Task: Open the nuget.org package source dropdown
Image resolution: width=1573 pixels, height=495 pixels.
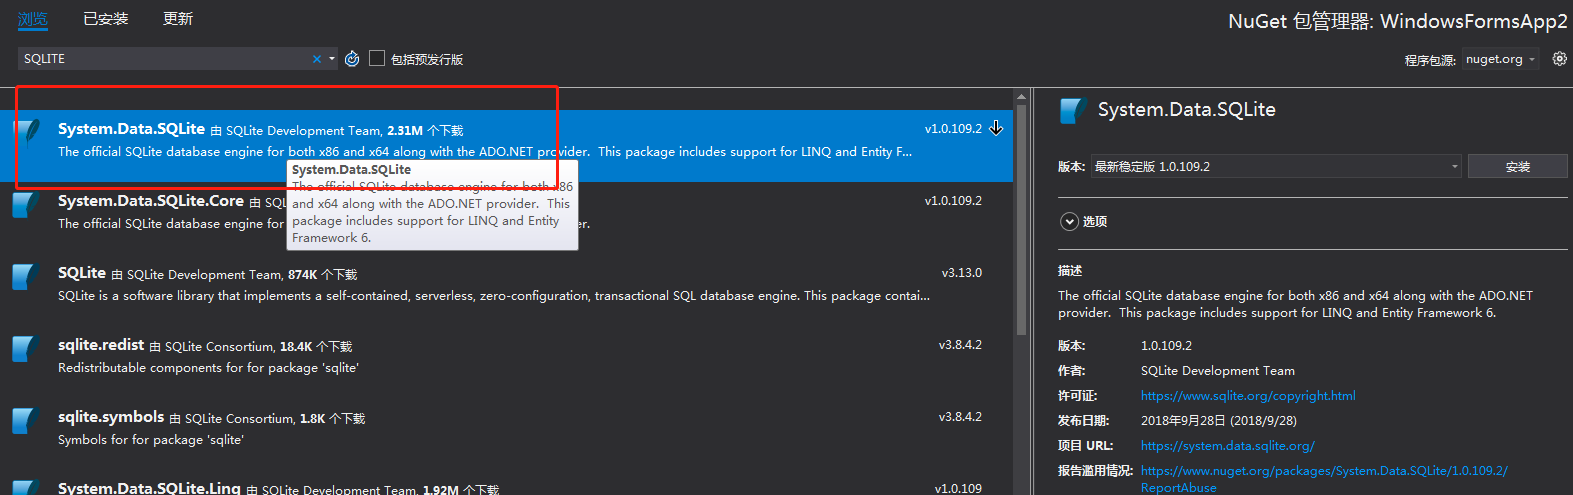Action: click(x=1500, y=59)
